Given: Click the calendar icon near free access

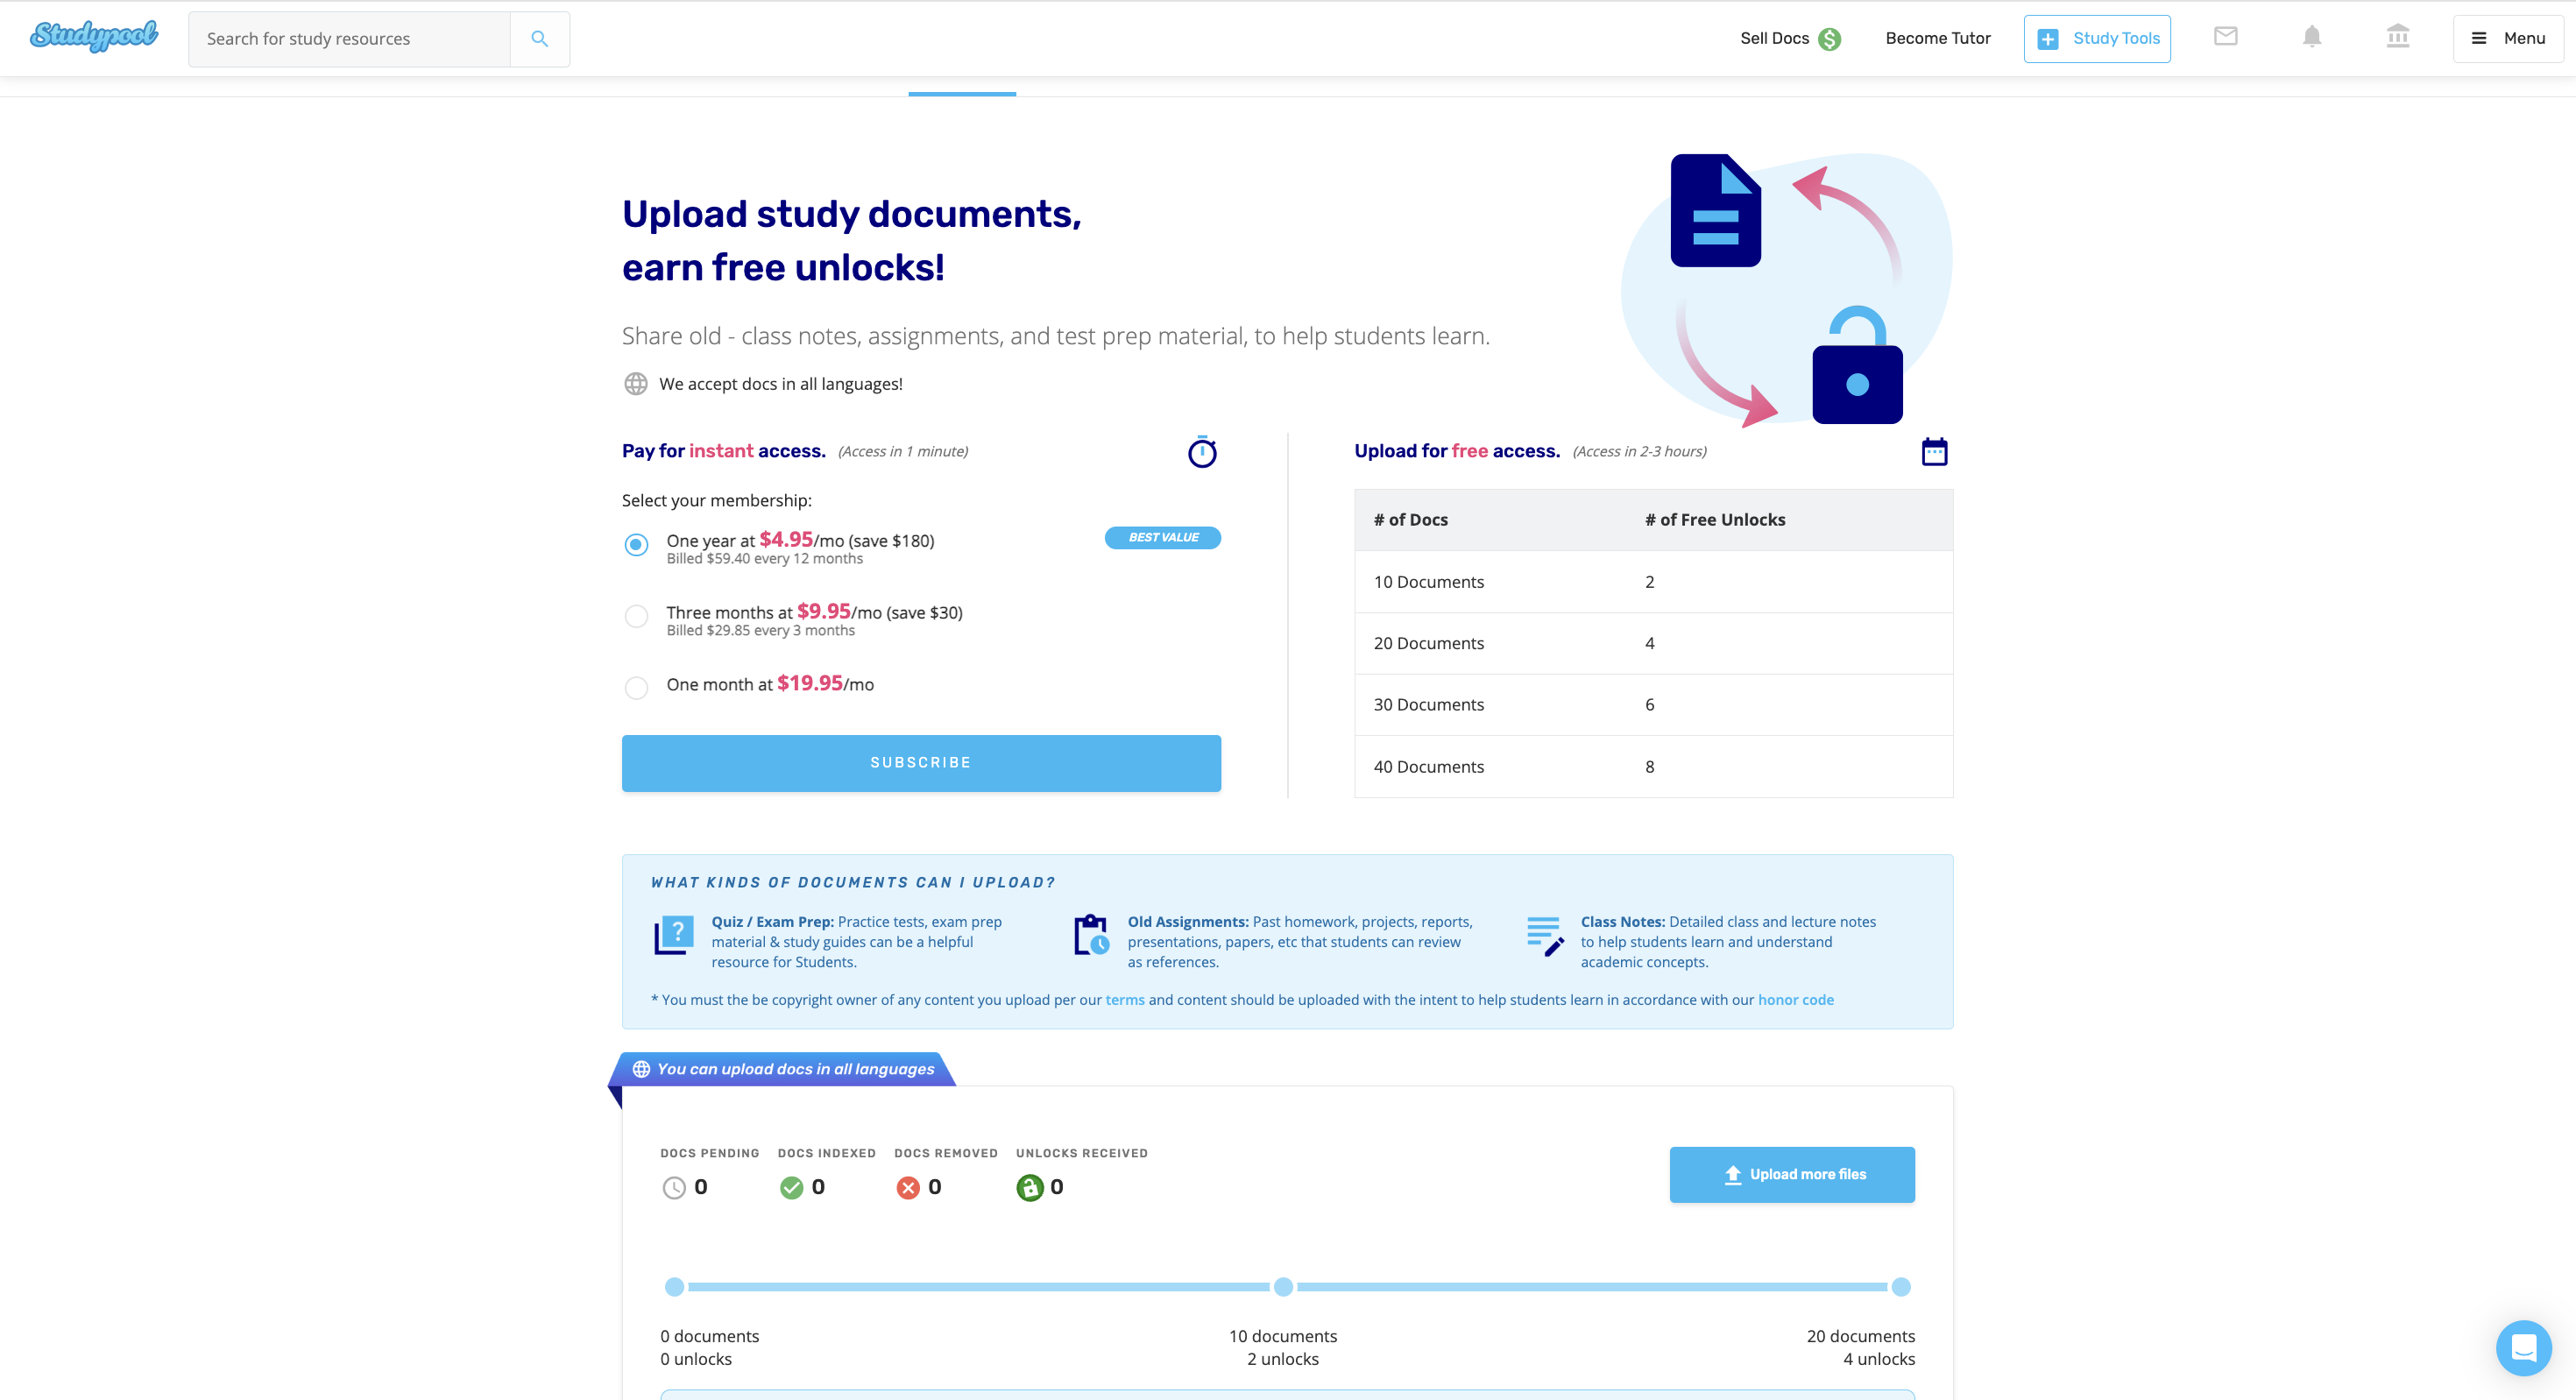Looking at the screenshot, I should pos(1935,452).
